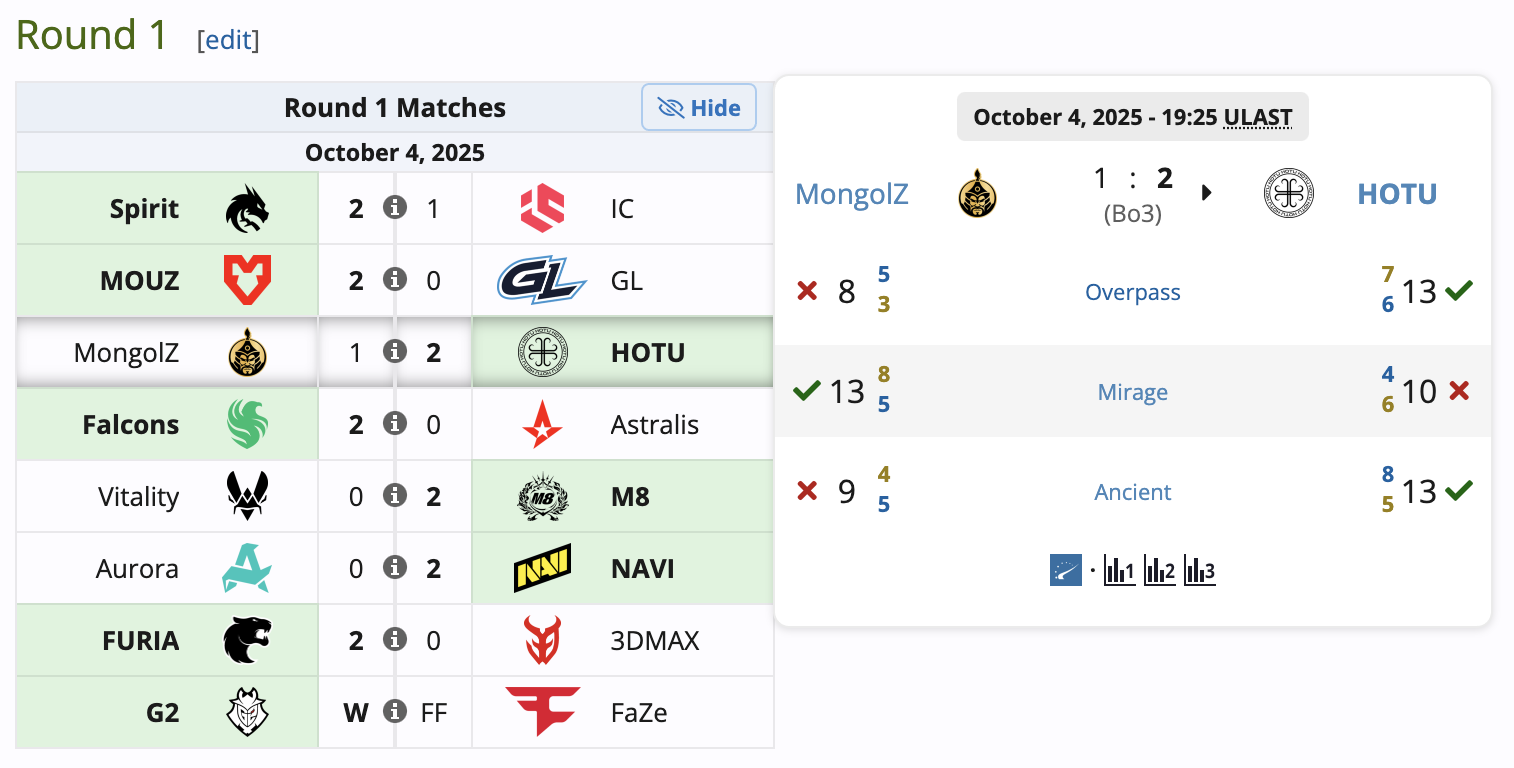
Task: Click the edit link beside Round 1
Action: (228, 40)
